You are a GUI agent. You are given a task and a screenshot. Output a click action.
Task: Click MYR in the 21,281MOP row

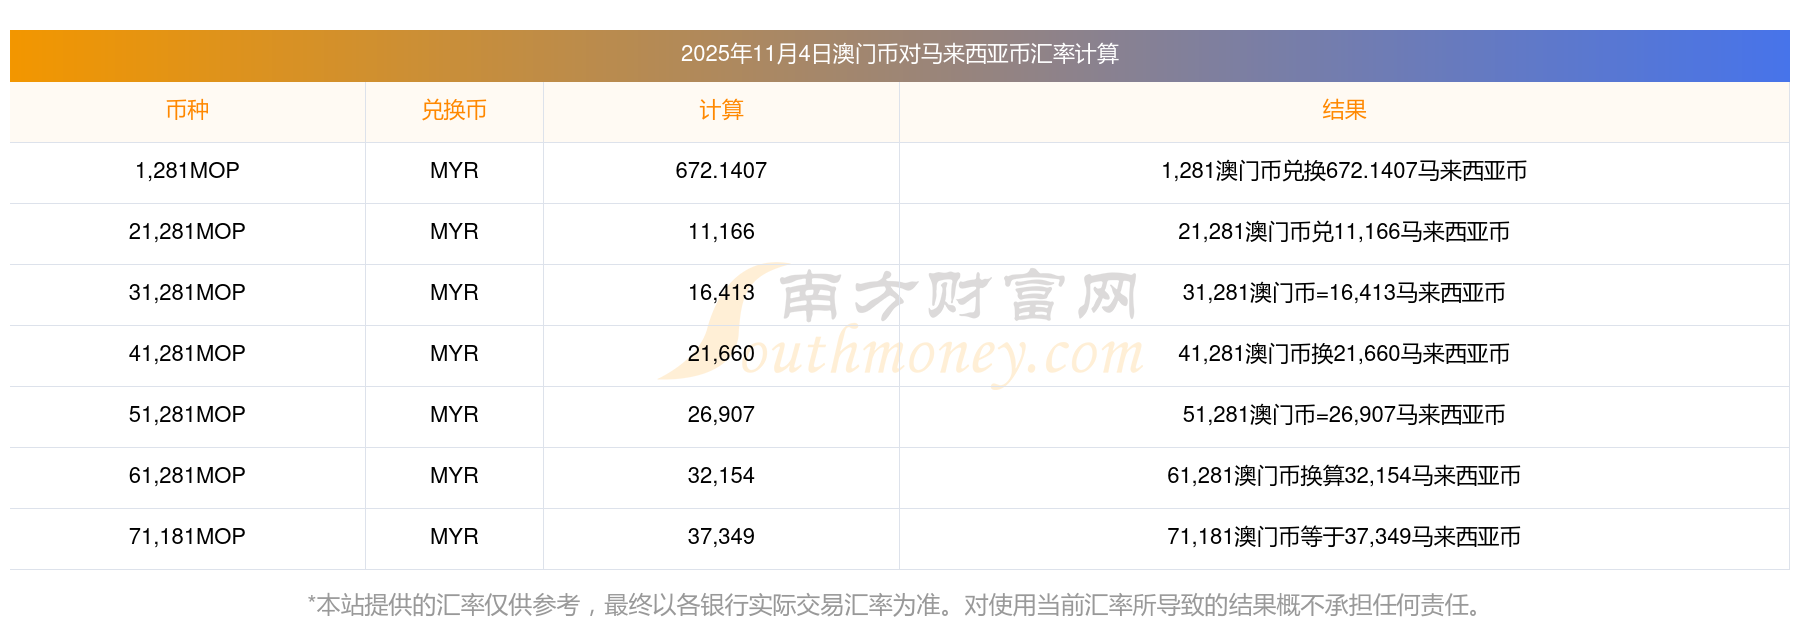[454, 232]
